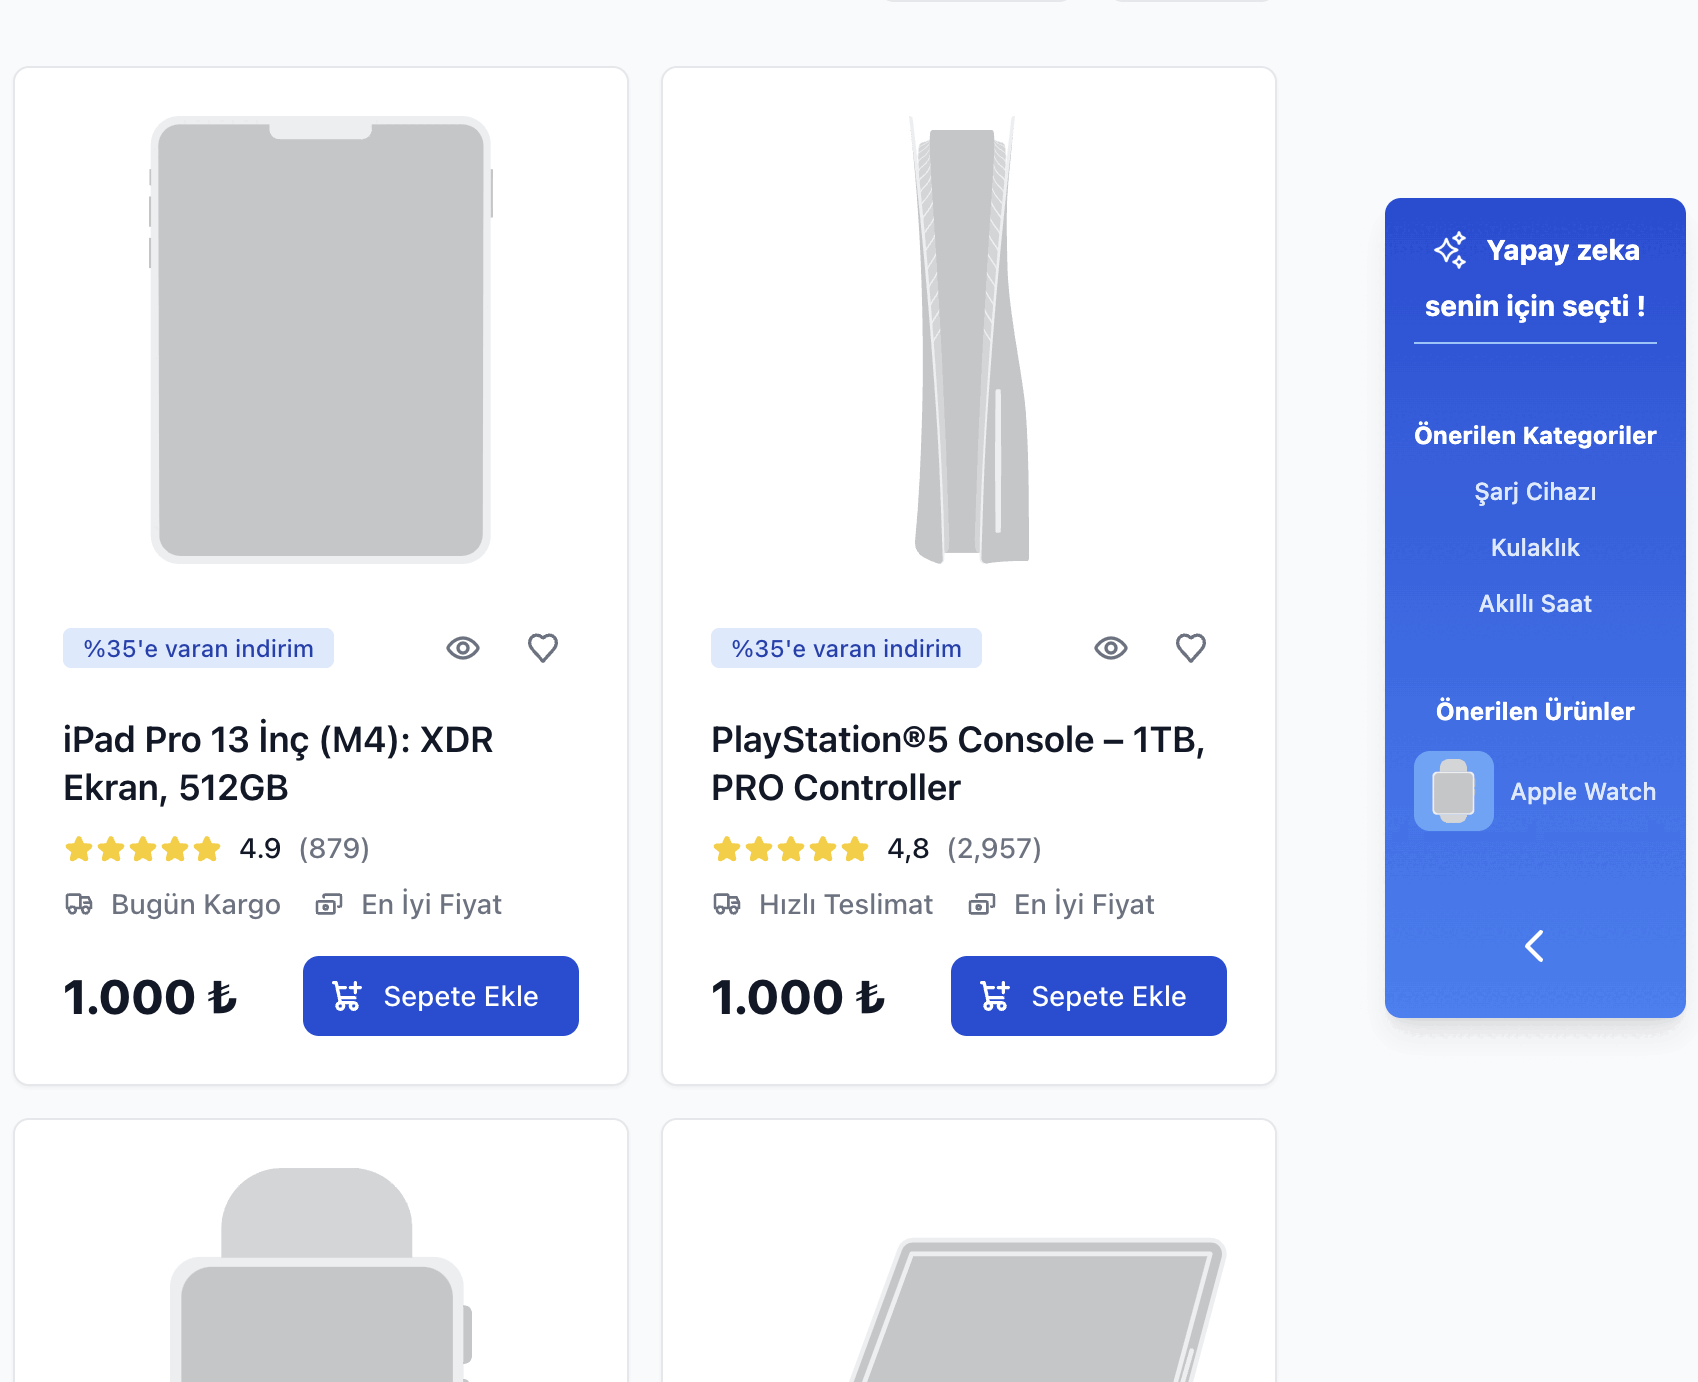Select the Kulaklık category
The height and width of the screenshot is (1382, 1698).
pos(1535,547)
